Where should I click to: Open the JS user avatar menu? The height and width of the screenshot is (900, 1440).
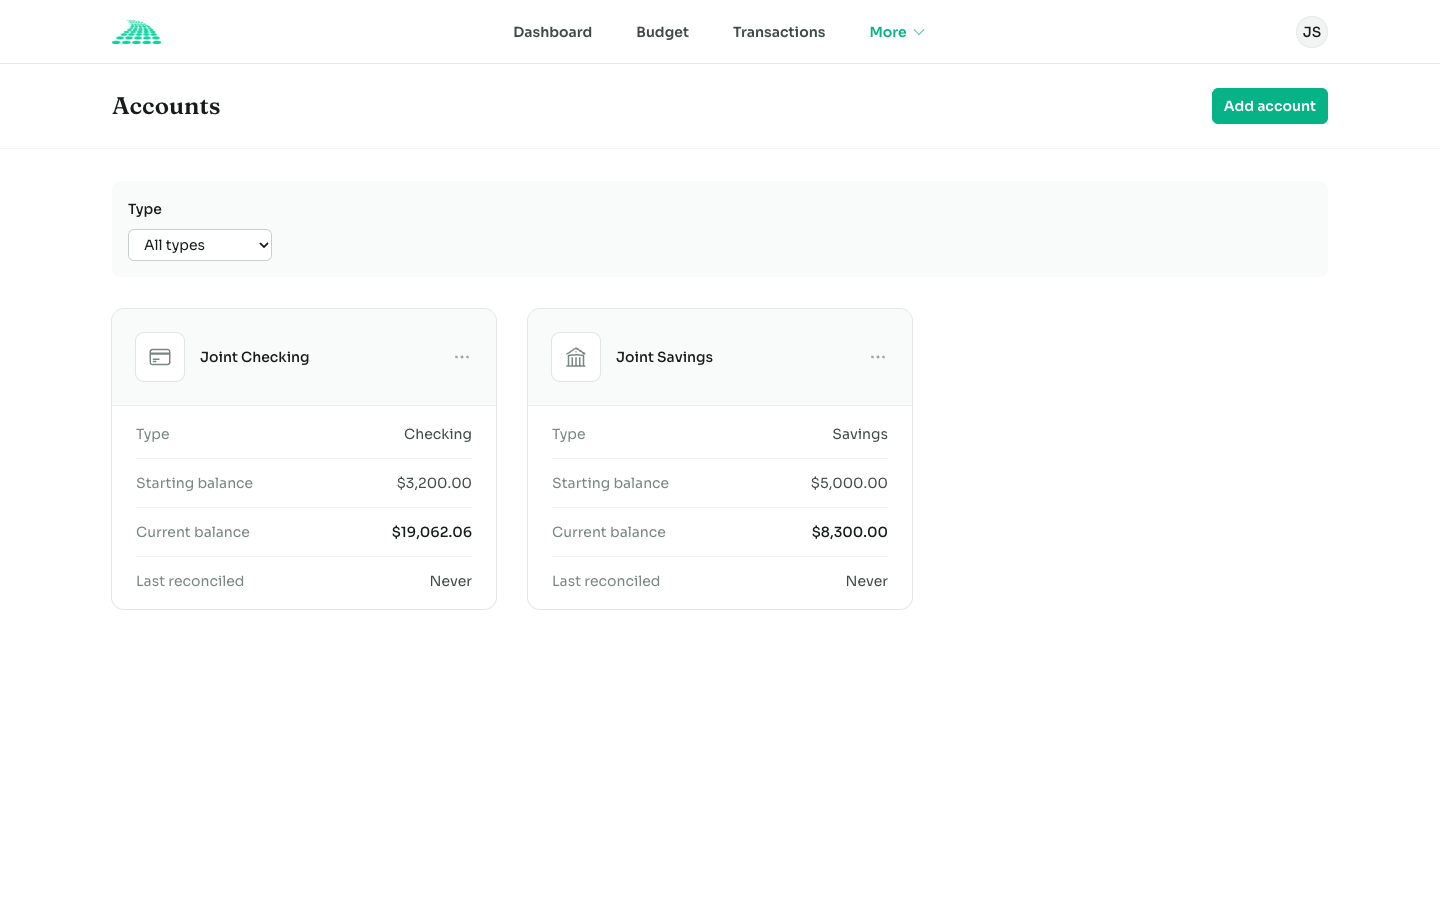(x=1312, y=32)
